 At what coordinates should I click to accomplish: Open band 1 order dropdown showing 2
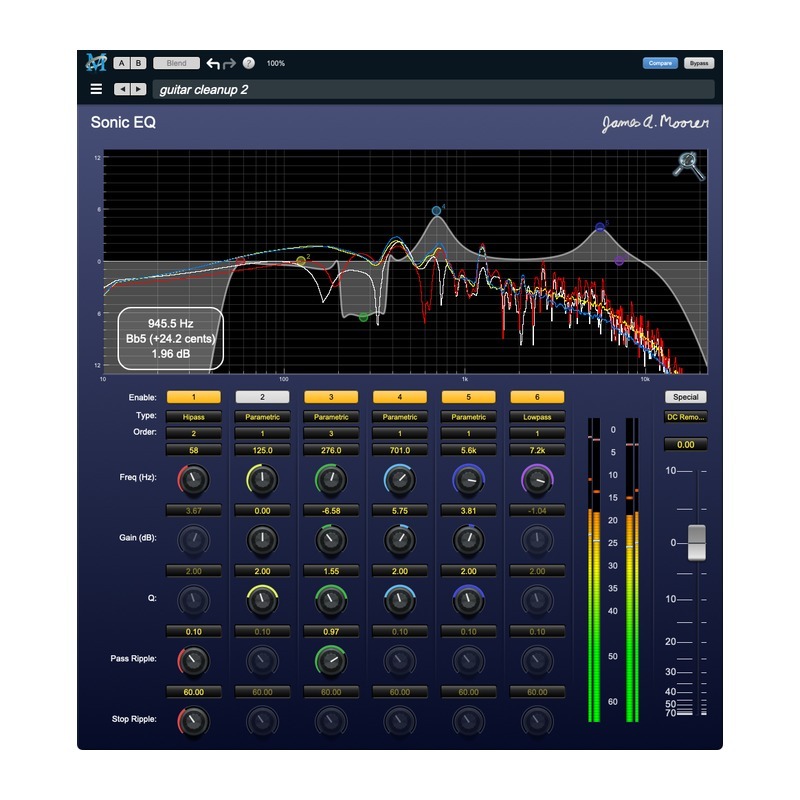[x=193, y=434]
